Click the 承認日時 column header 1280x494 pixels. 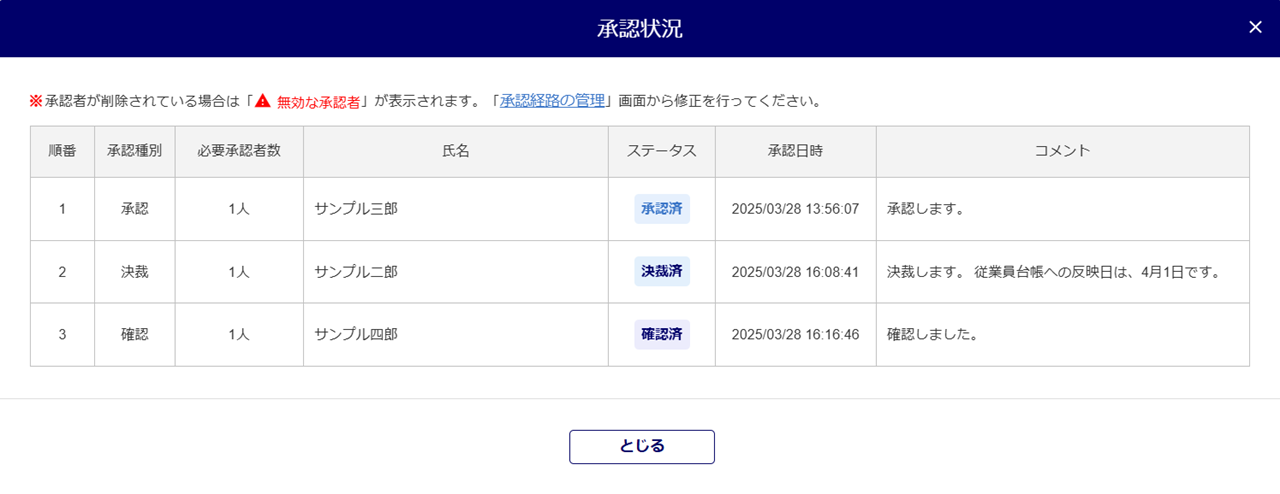tap(795, 151)
